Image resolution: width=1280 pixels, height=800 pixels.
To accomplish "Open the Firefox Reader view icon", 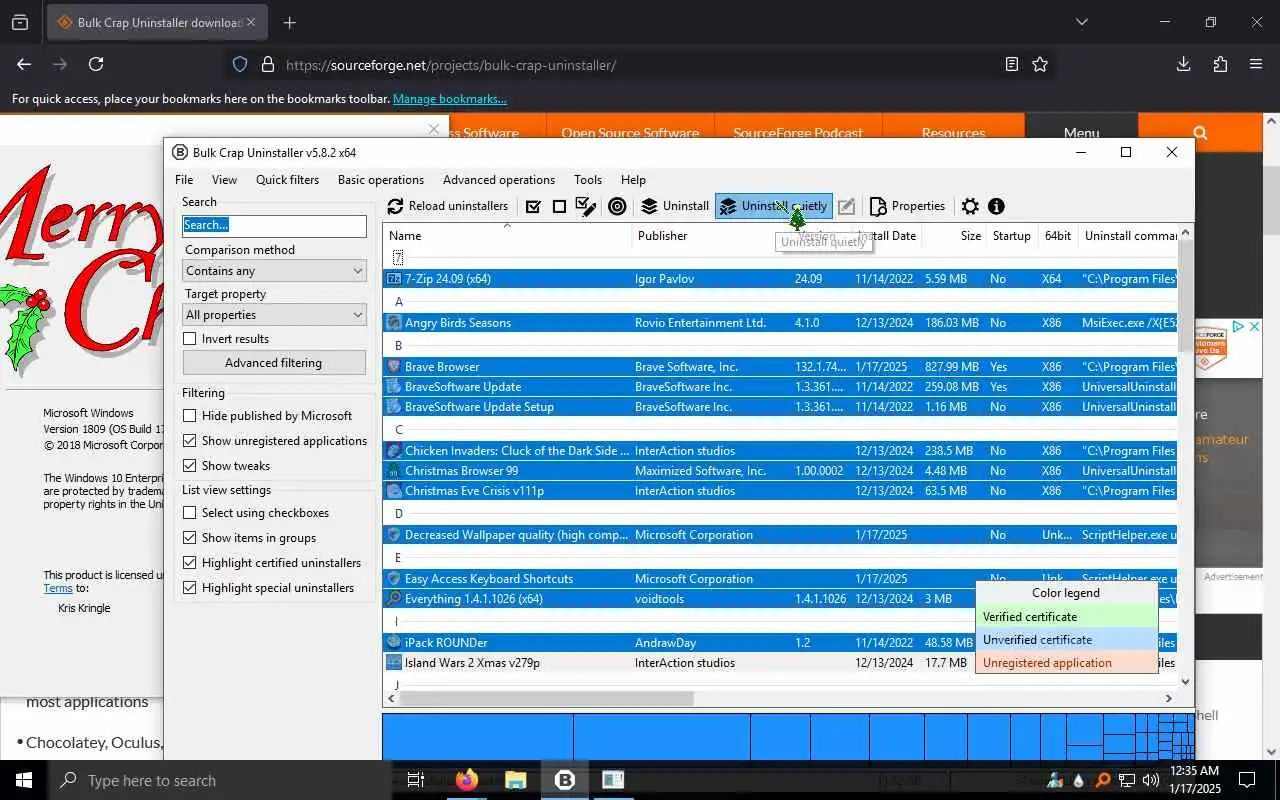I will coord(1012,64).
